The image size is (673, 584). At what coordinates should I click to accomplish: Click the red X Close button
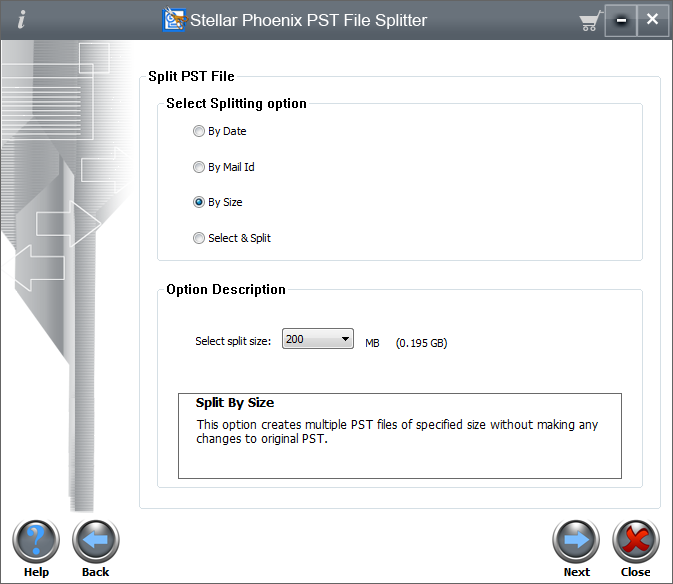point(636,541)
